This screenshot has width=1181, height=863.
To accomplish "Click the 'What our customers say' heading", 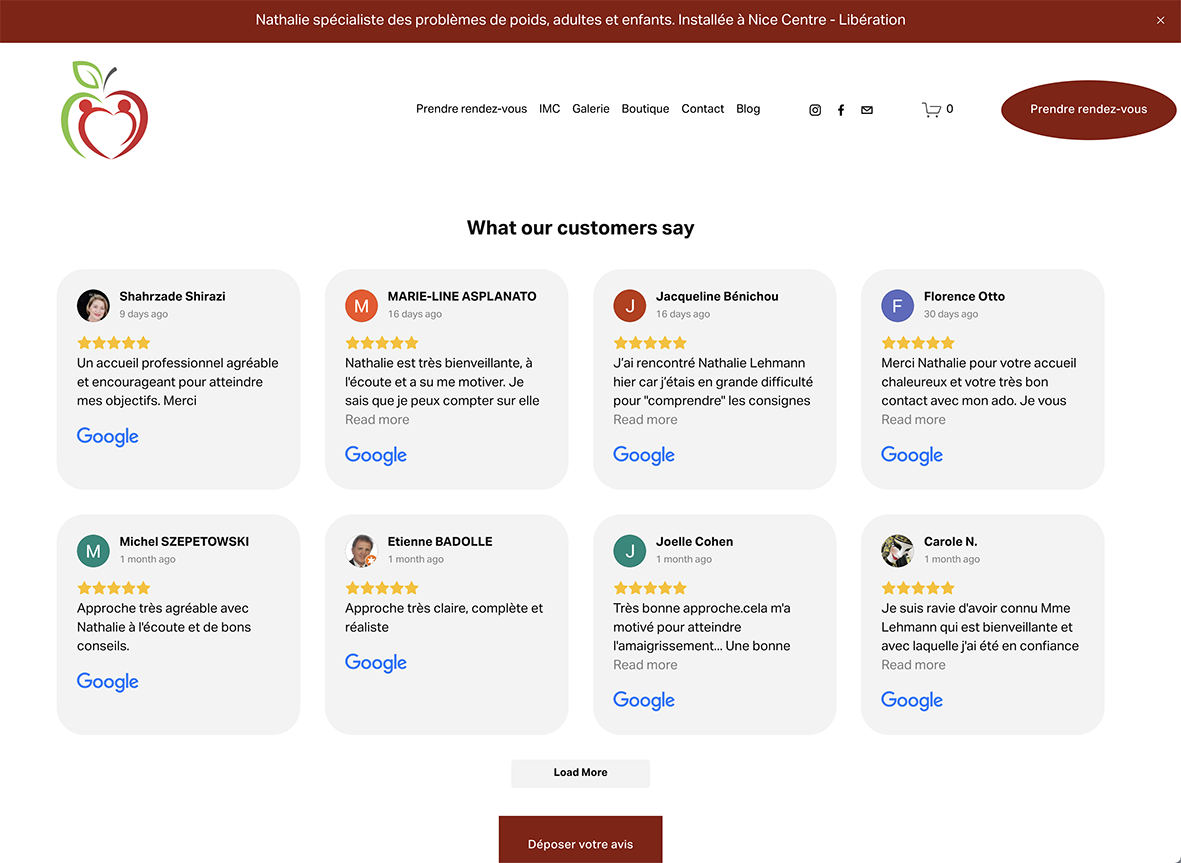I will (581, 228).
